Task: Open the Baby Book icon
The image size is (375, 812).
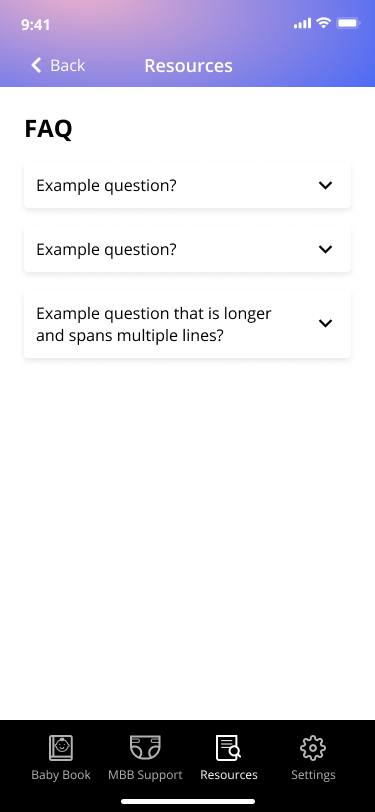Action: pyautogui.click(x=61, y=748)
